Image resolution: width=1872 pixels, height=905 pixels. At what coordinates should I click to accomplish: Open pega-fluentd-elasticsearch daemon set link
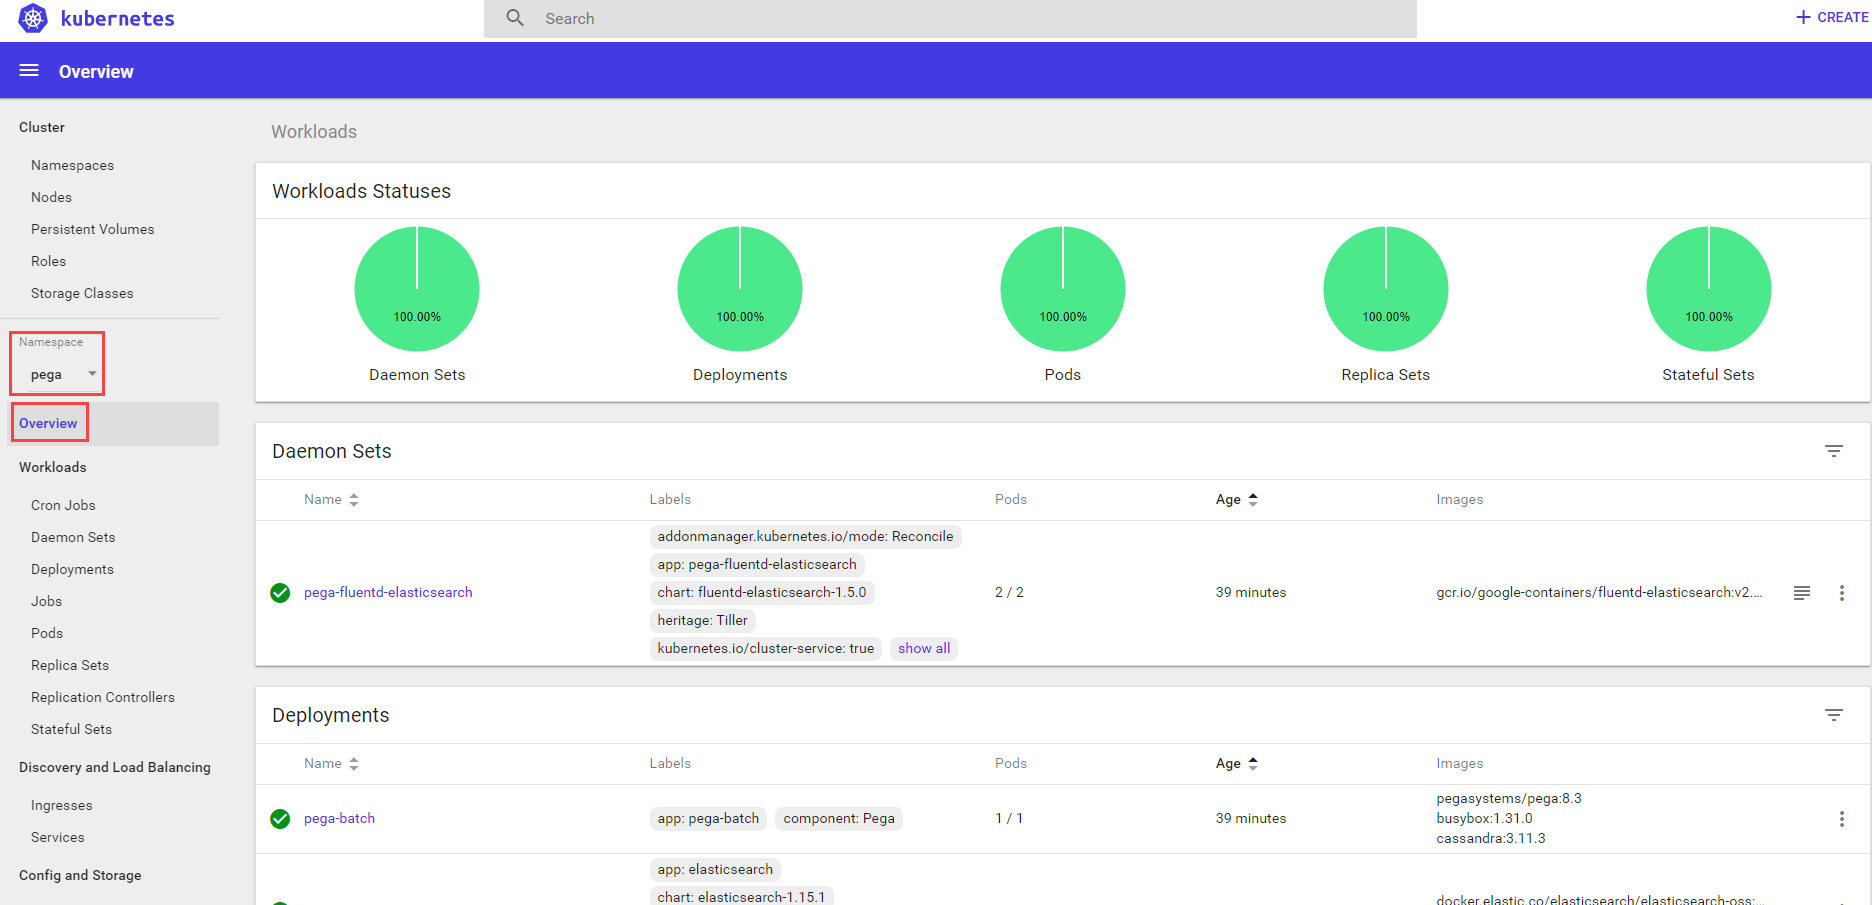pyautogui.click(x=388, y=592)
